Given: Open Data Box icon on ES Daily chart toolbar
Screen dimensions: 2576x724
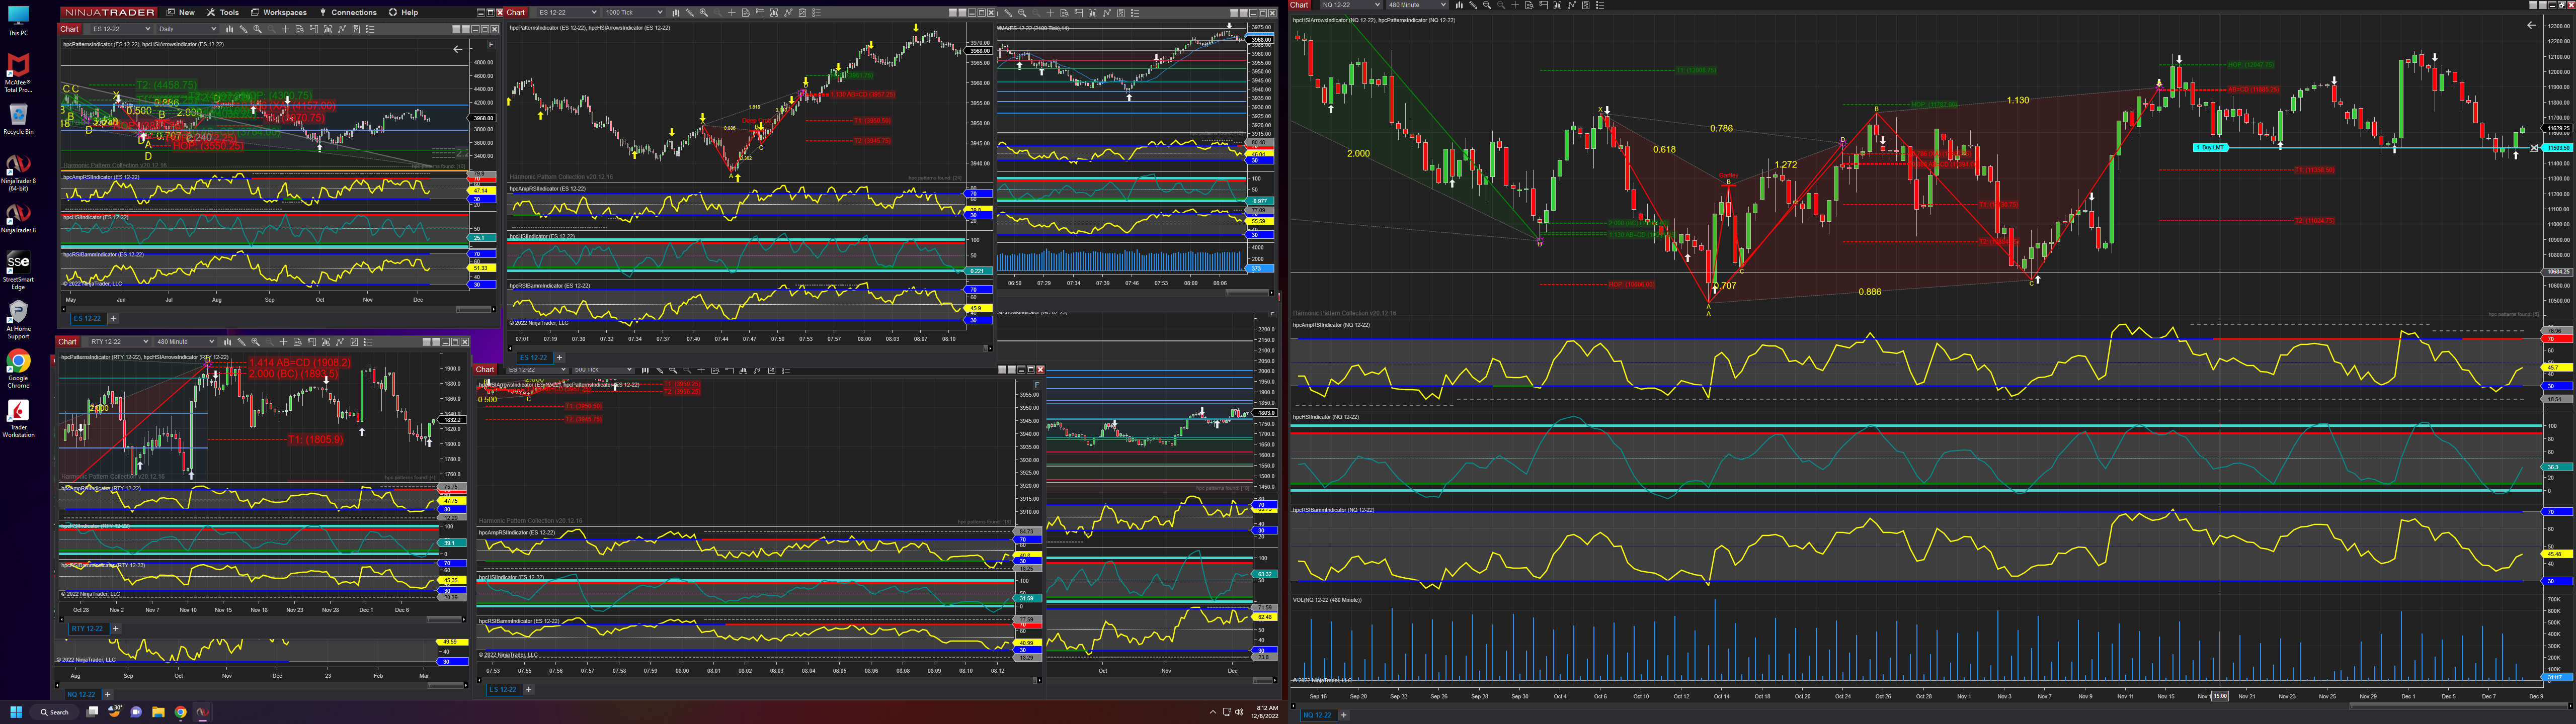Looking at the screenshot, I should (299, 29).
